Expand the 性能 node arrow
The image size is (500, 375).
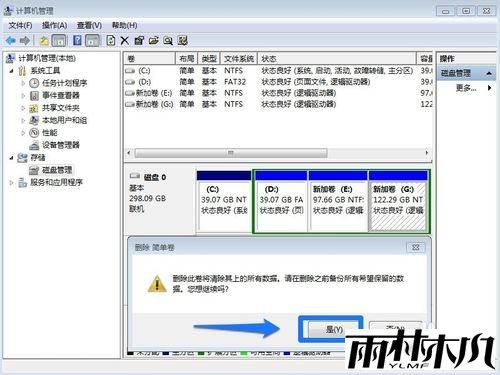point(23,133)
